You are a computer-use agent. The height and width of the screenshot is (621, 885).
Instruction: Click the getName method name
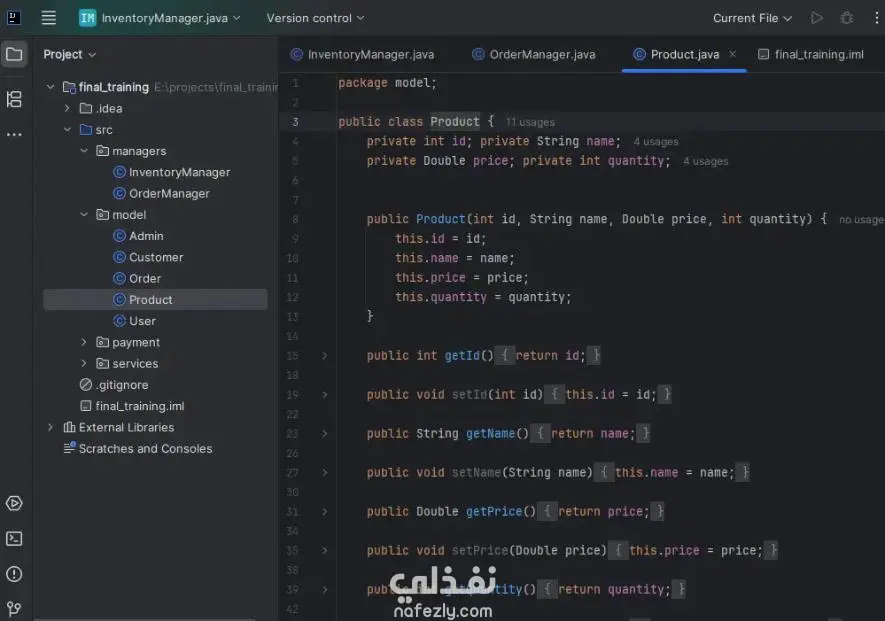(x=490, y=434)
